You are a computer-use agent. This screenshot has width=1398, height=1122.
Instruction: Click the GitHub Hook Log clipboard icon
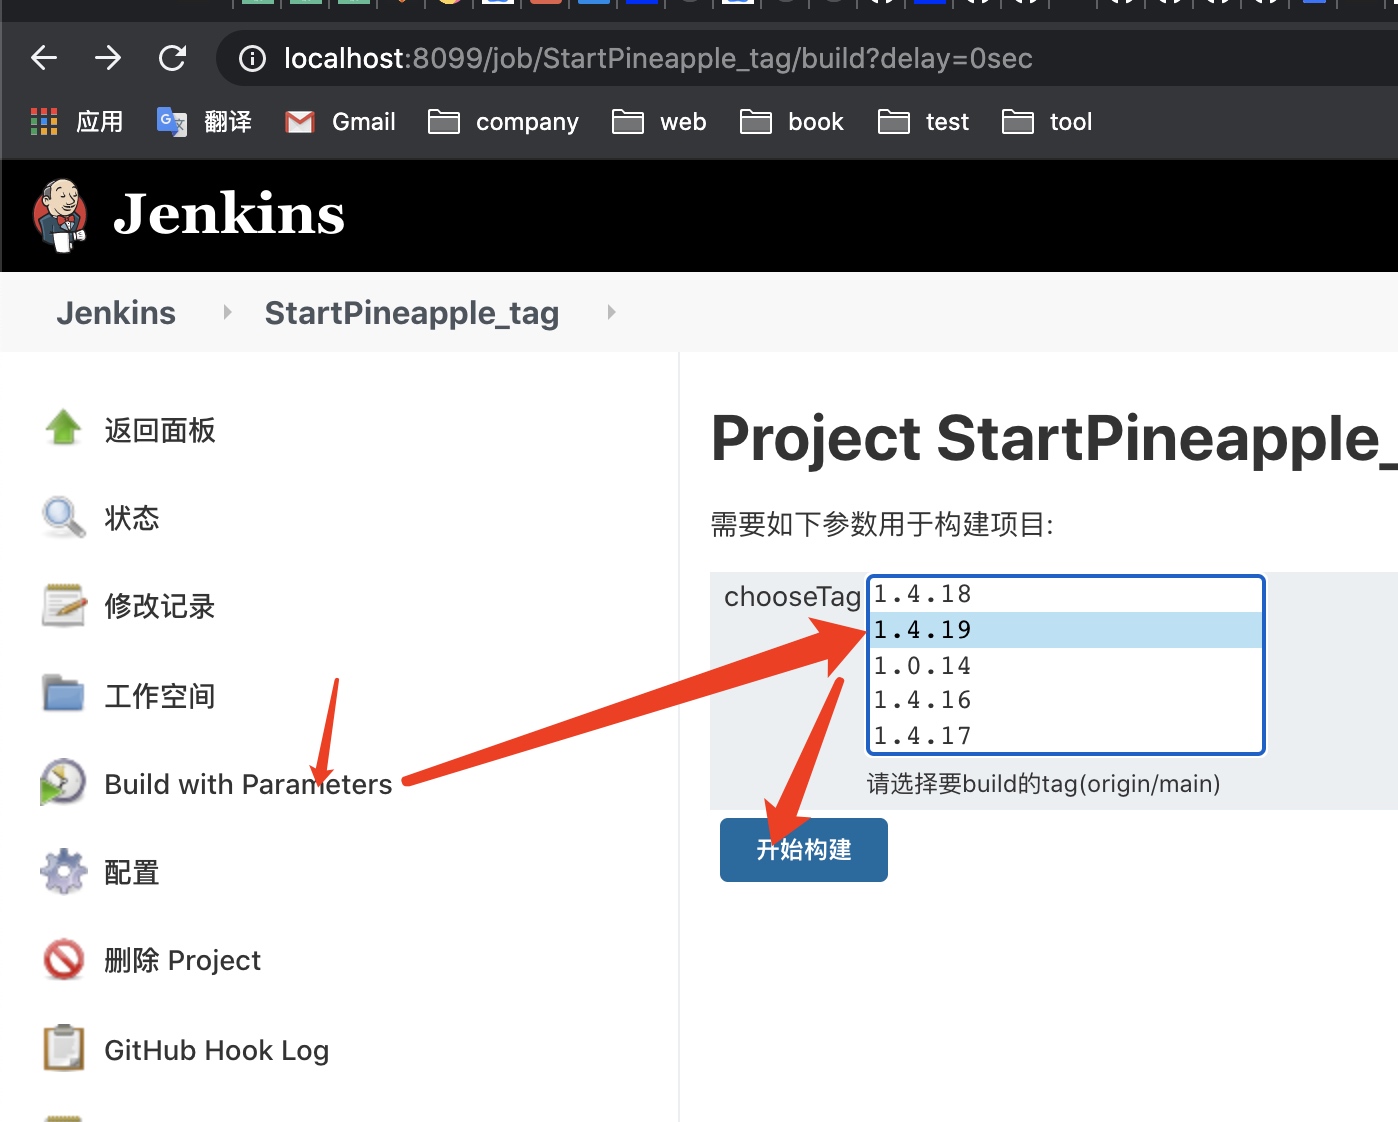(62, 1047)
